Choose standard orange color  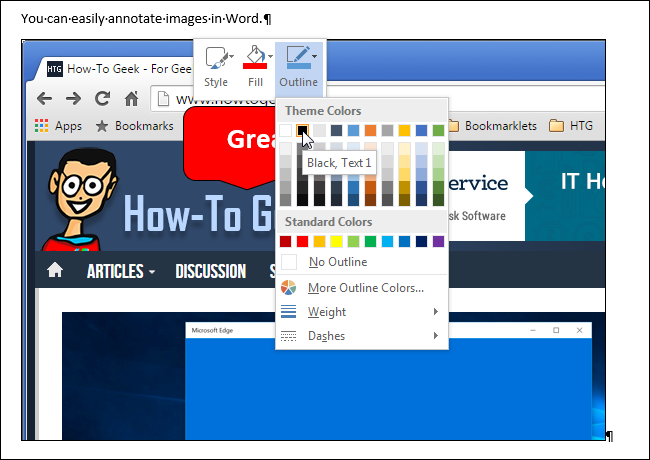click(319, 241)
